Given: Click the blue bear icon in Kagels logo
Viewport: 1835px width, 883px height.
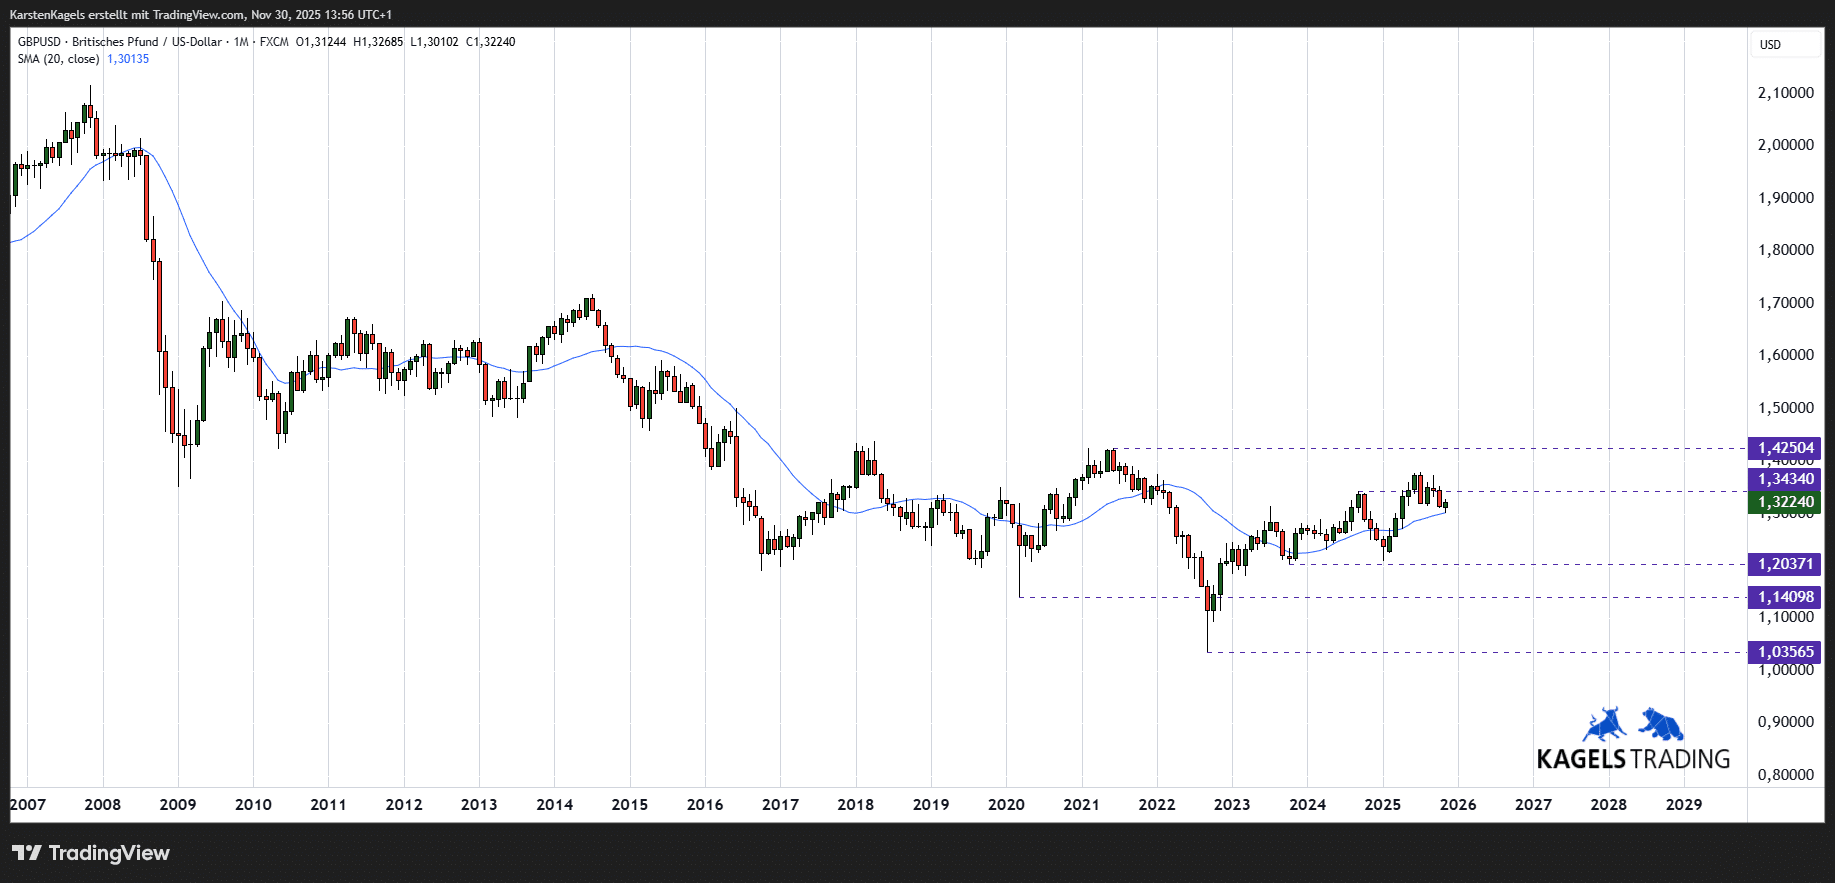Looking at the screenshot, I should click(x=1661, y=724).
